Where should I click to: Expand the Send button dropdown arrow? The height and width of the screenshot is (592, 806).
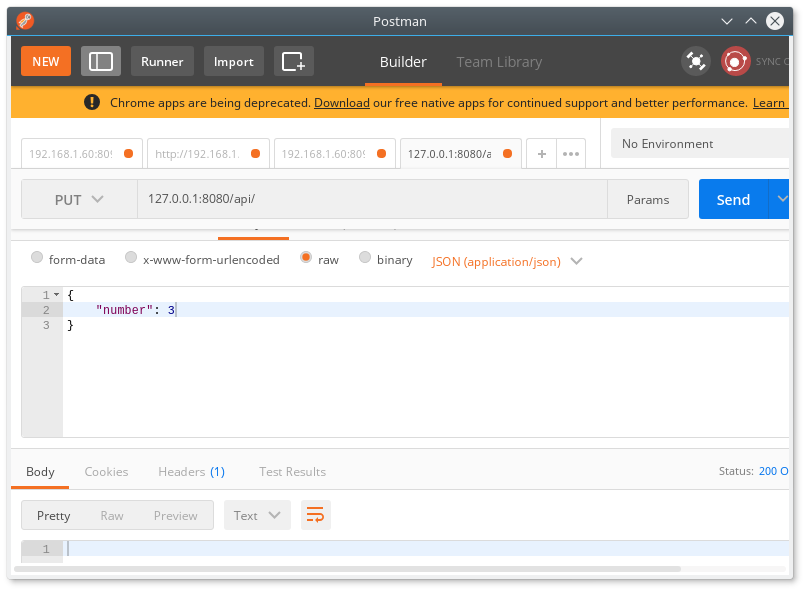(779, 199)
